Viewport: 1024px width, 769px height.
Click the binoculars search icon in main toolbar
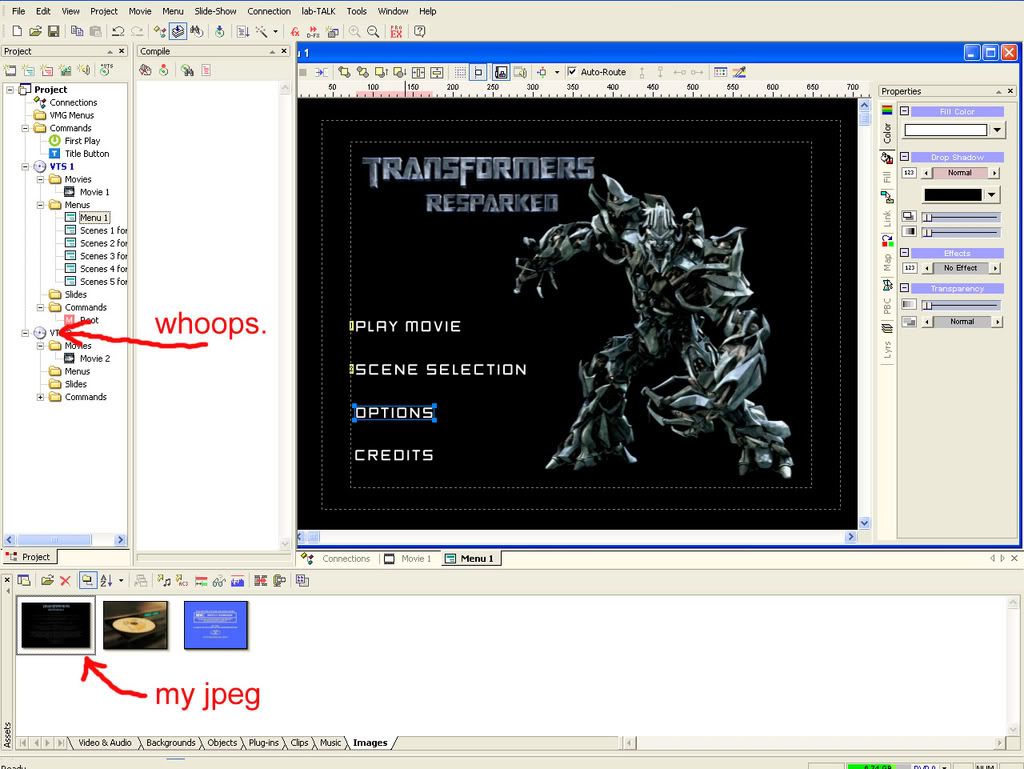[197, 31]
